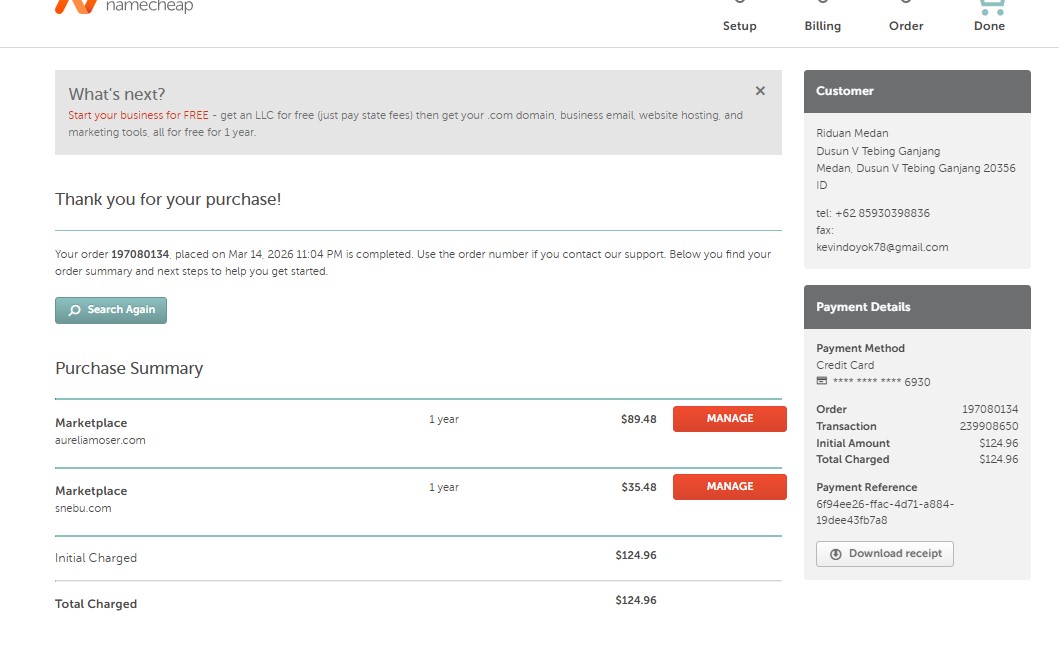
Task: Manage the aureliamoser.com domain
Action: point(729,419)
